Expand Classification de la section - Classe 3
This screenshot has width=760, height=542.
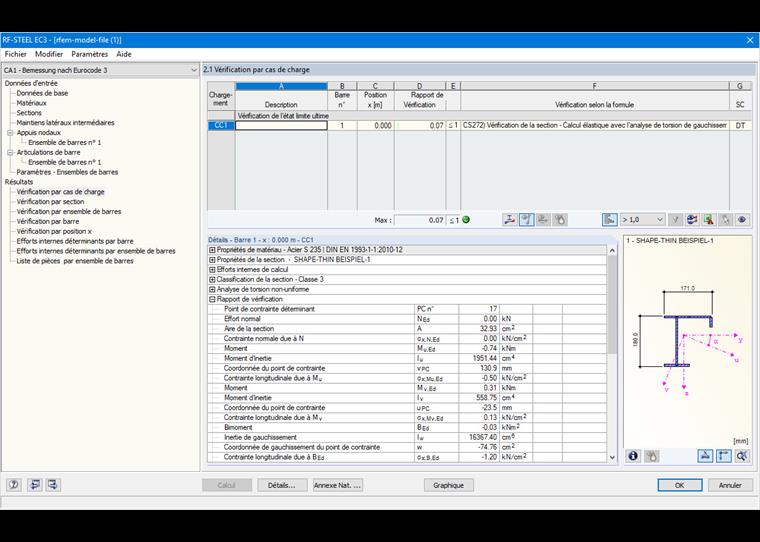212,280
